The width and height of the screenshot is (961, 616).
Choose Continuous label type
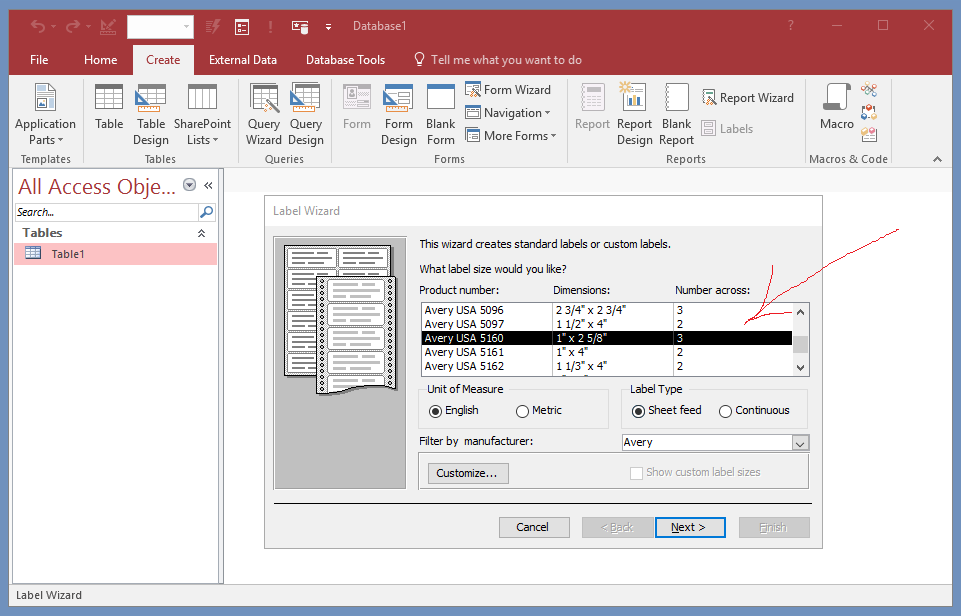(754, 411)
